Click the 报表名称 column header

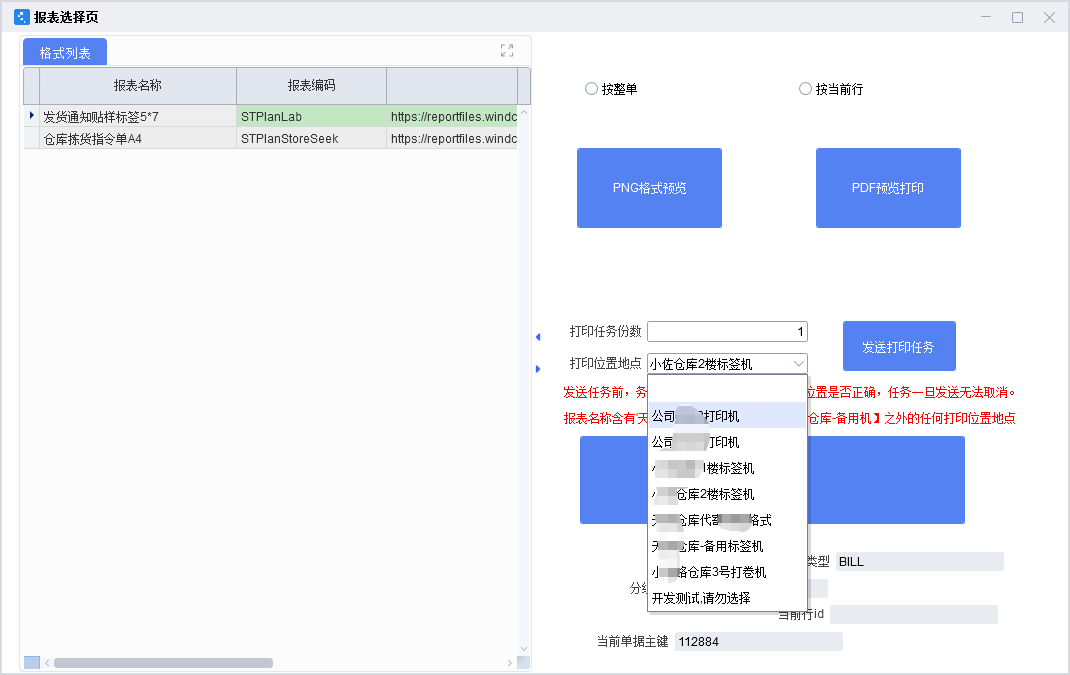pos(138,85)
